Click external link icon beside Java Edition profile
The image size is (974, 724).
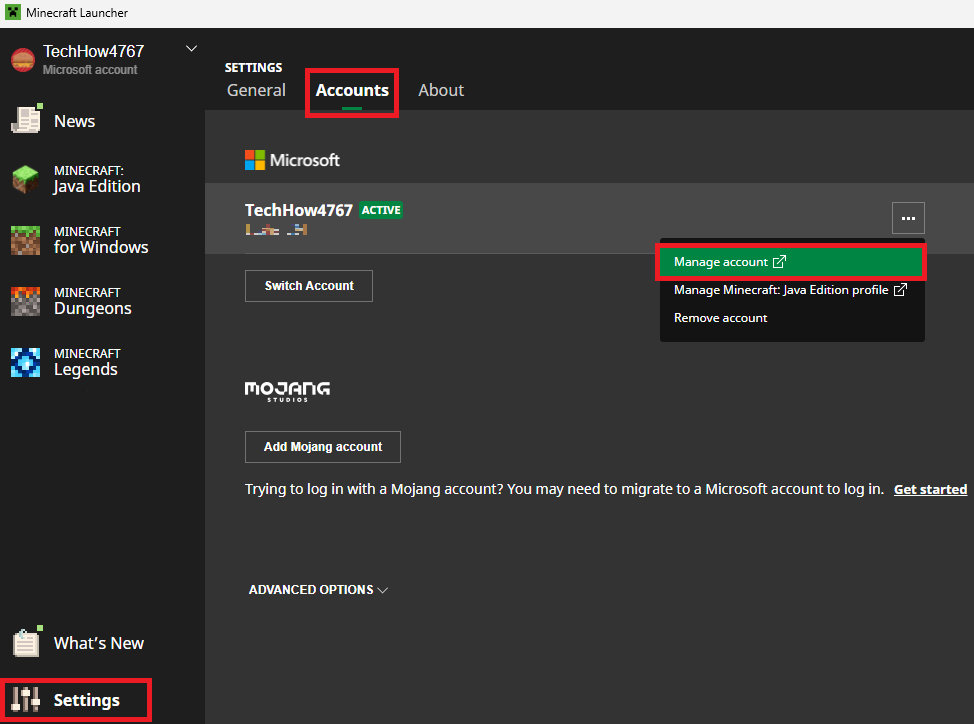pos(900,289)
